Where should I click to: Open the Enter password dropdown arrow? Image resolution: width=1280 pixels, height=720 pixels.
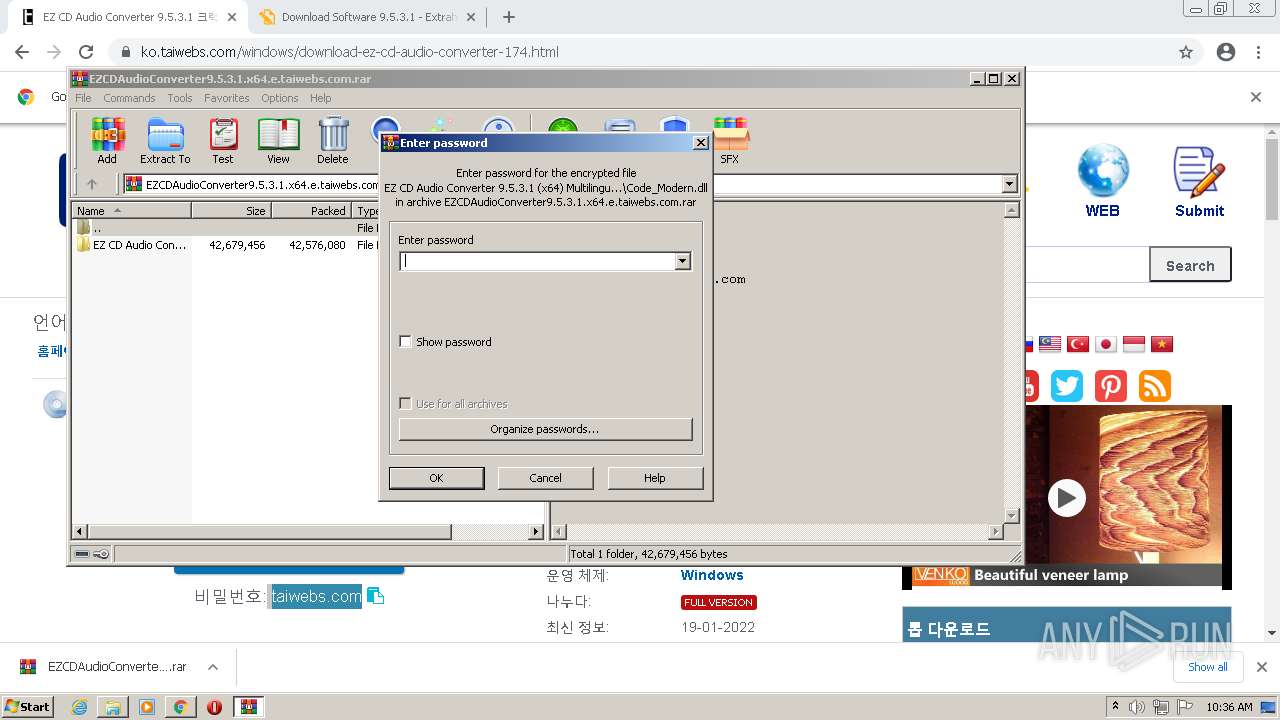pyautogui.click(x=682, y=261)
